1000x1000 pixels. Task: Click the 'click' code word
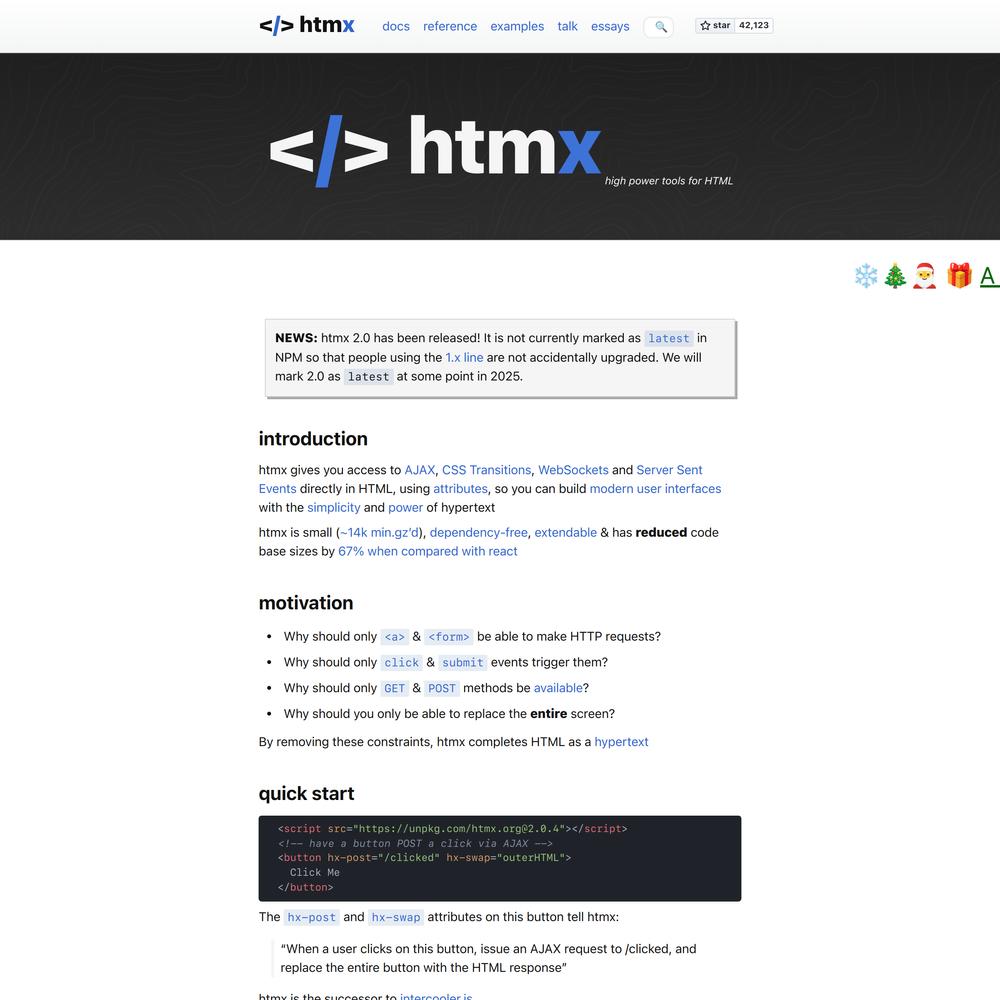pyautogui.click(x=401, y=663)
